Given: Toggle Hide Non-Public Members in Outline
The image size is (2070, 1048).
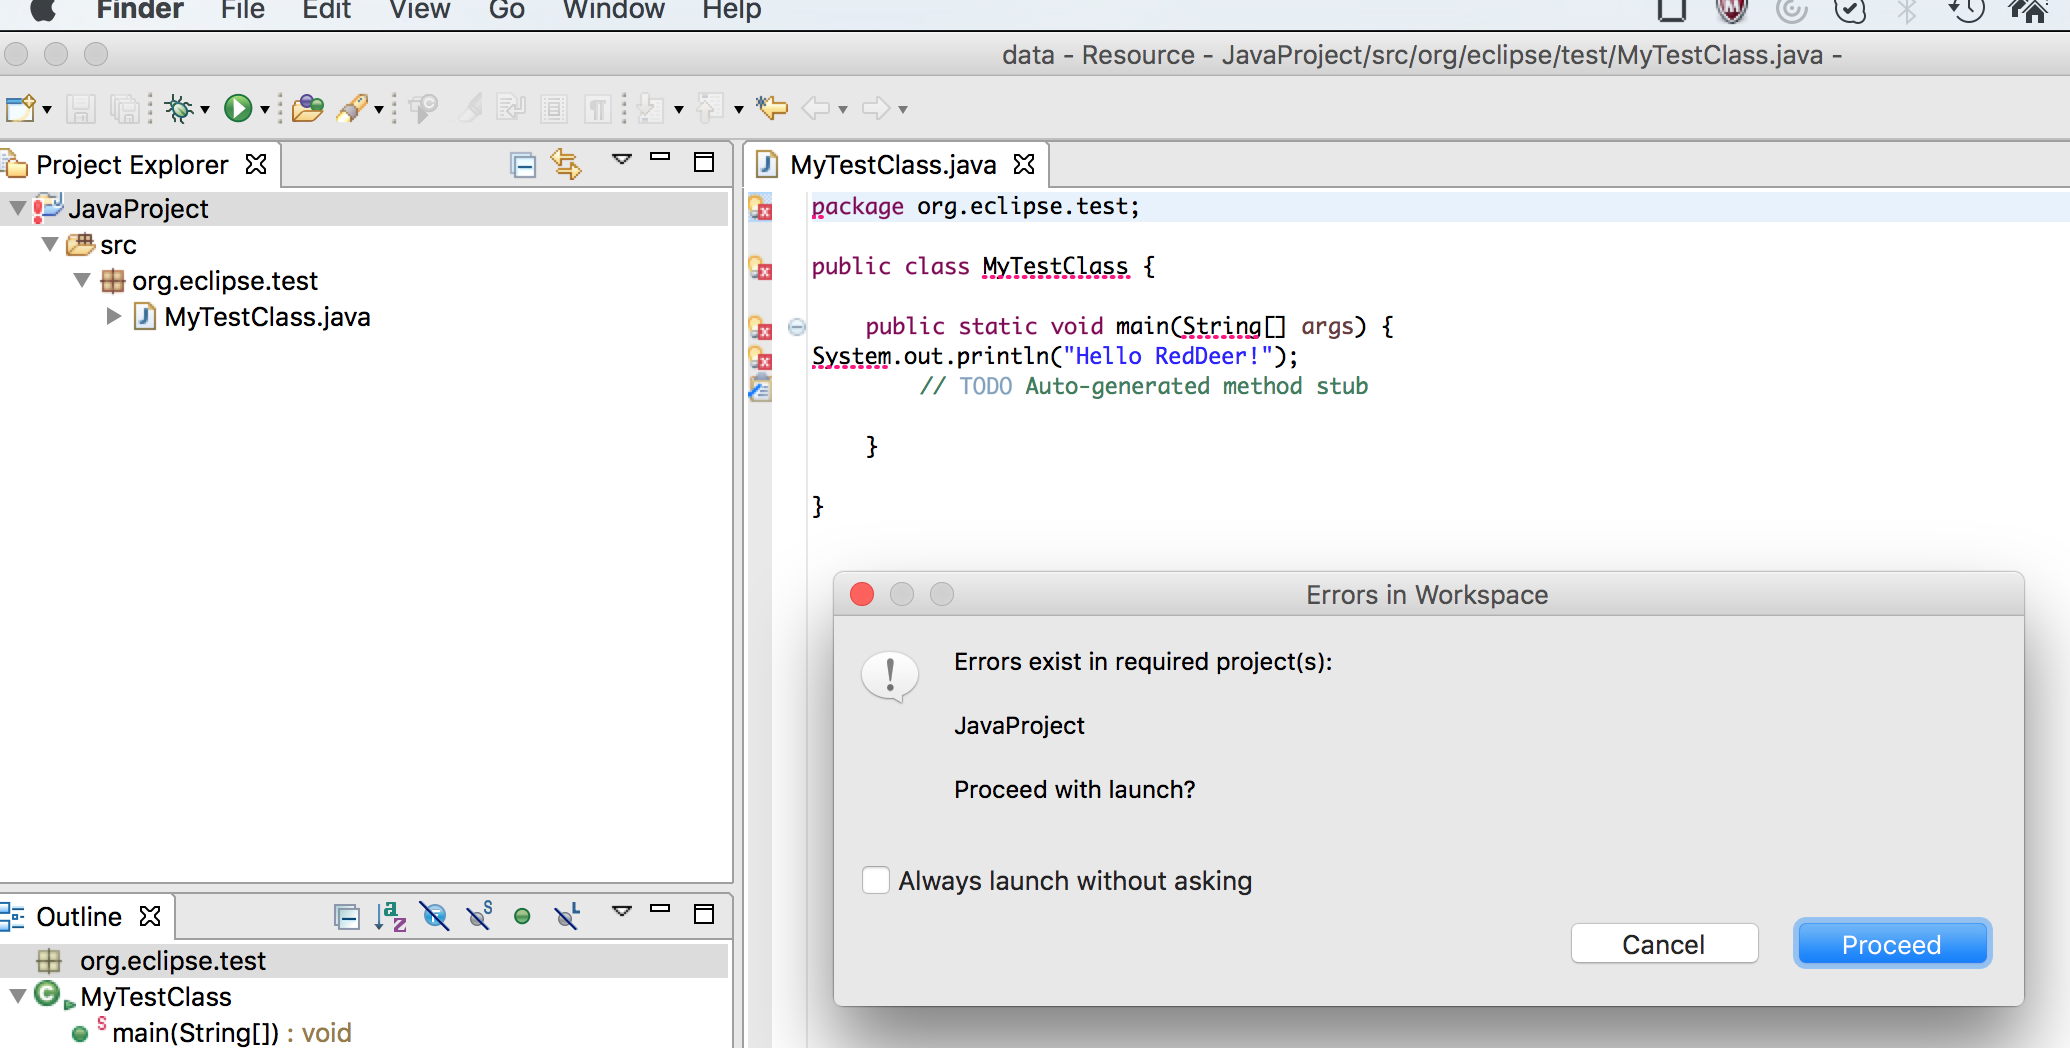Looking at the screenshot, I should point(522,916).
